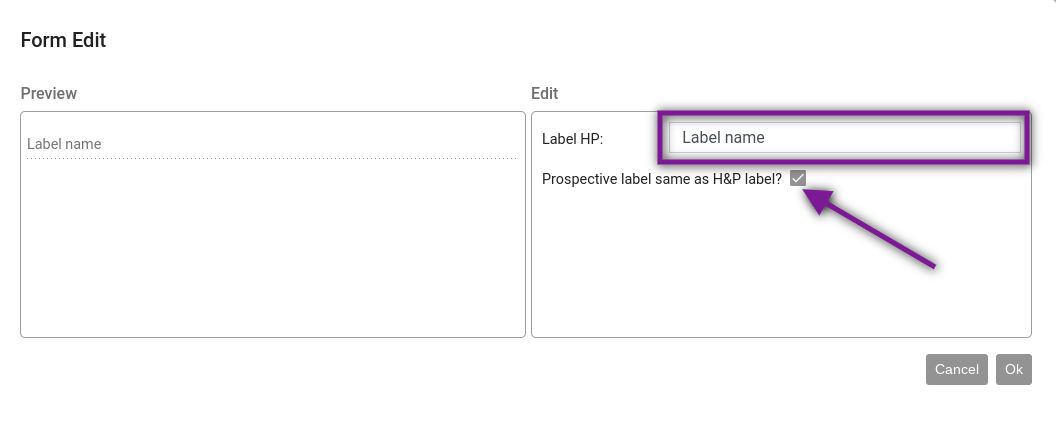Click the Label HP: caption text

pos(572,139)
